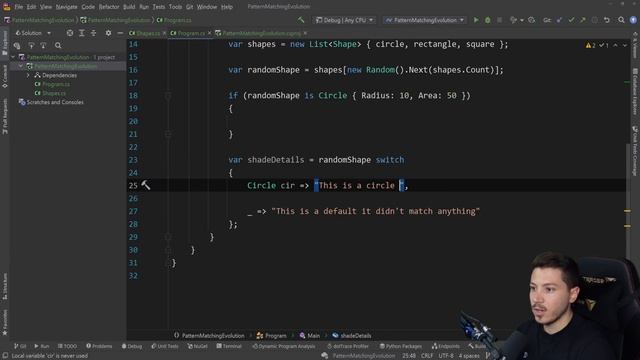This screenshot has width=640, height=360.
Task: Hide the Solution panel with minus icon
Action: pyautogui.click(x=120, y=33)
